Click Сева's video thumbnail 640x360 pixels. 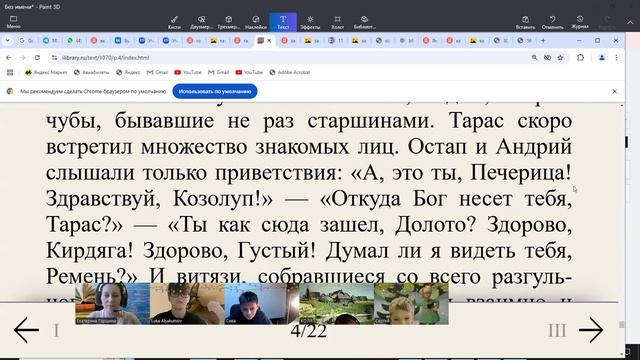tap(262, 304)
